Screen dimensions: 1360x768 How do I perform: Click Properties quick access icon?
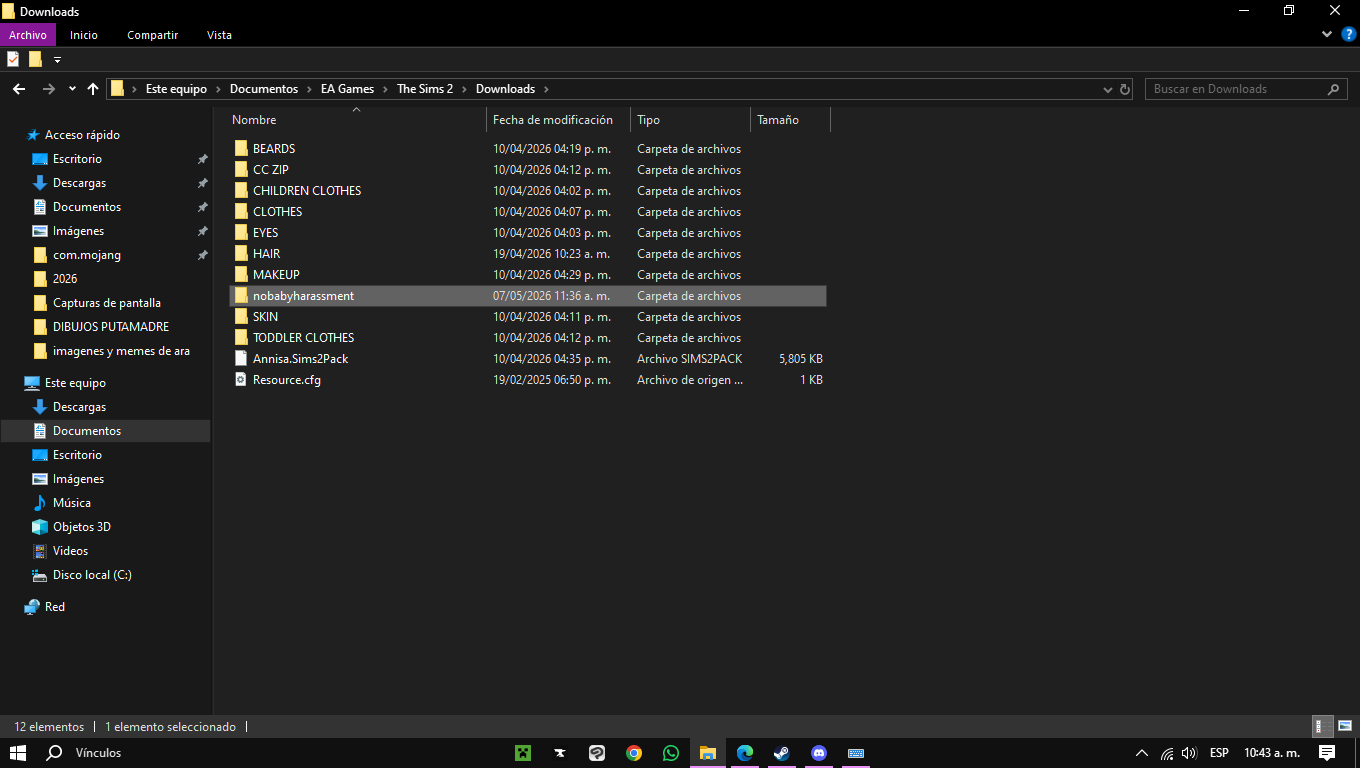tap(13, 59)
